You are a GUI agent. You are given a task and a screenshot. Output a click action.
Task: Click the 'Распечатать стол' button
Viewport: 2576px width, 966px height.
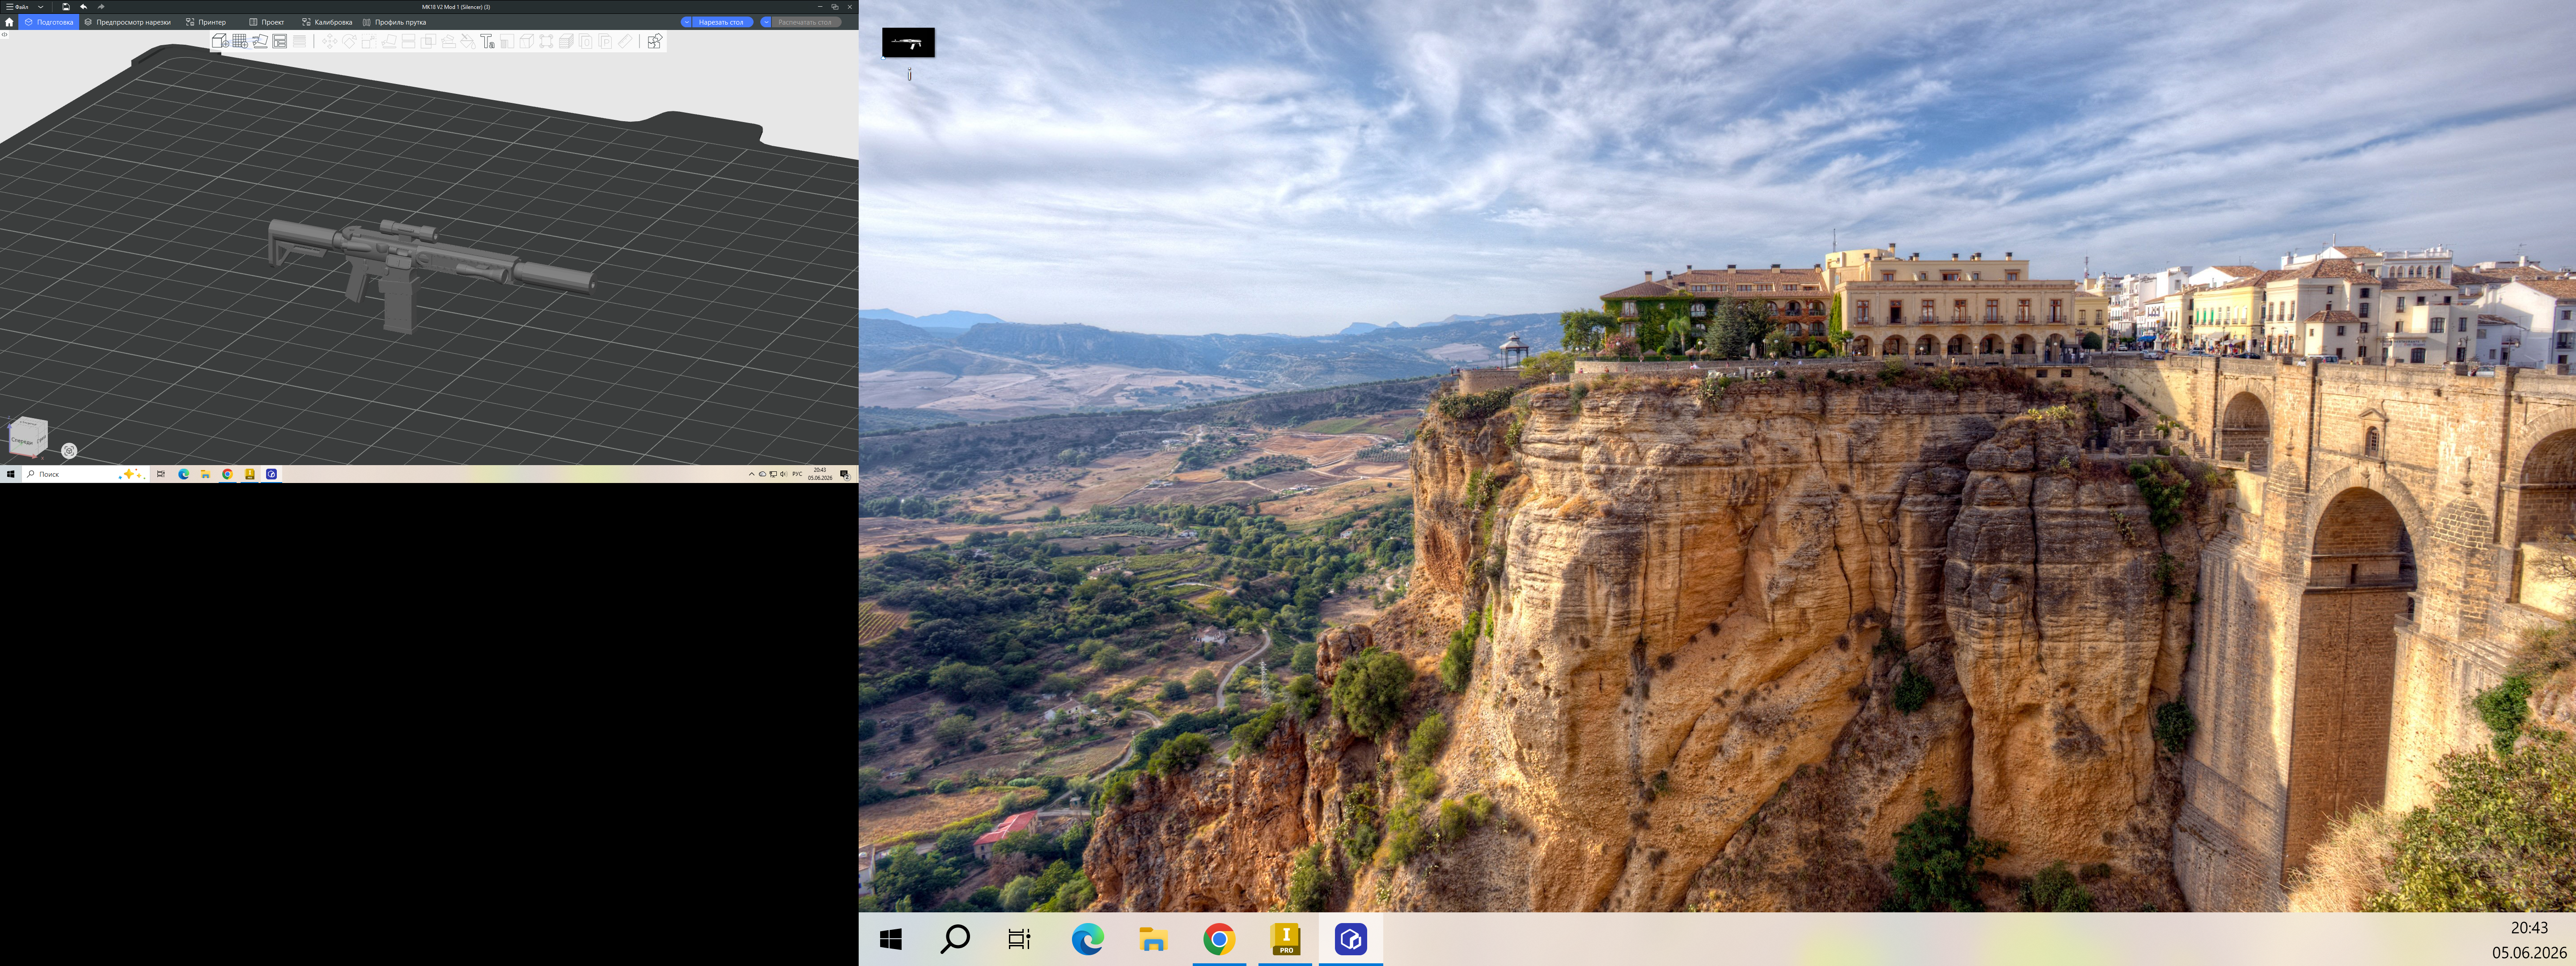pyautogui.click(x=807, y=22)
